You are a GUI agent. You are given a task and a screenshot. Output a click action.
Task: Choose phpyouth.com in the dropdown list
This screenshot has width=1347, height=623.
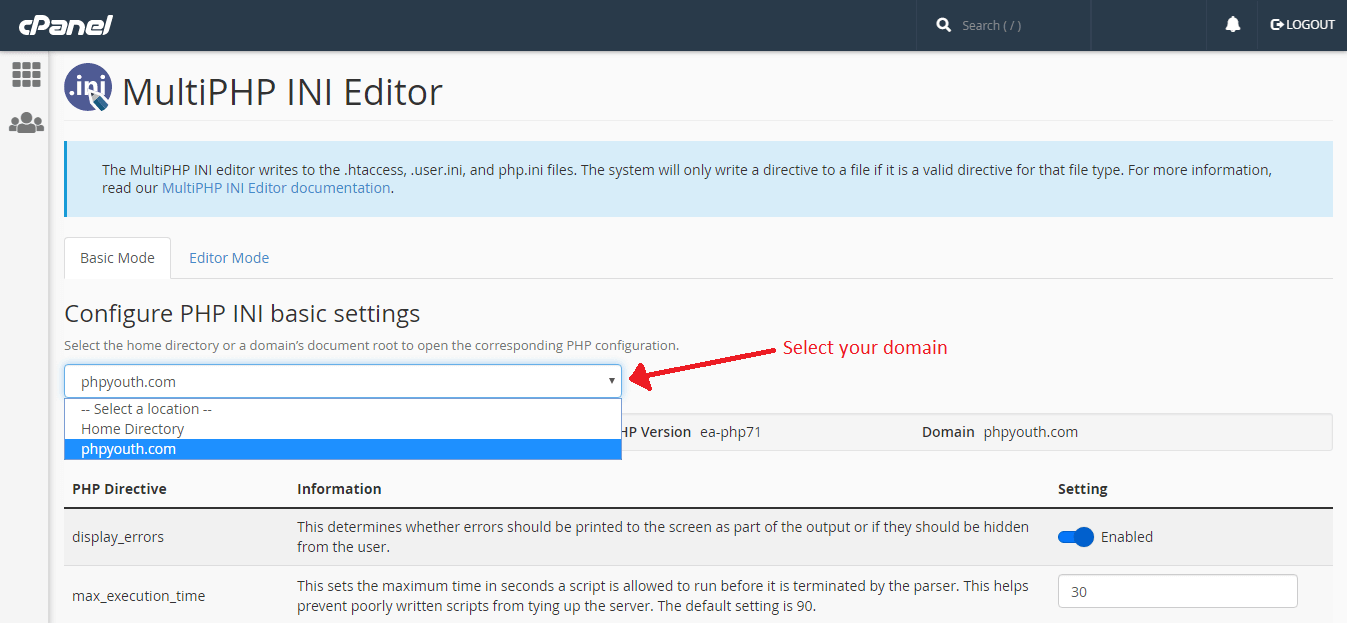[x=343, y=449]
